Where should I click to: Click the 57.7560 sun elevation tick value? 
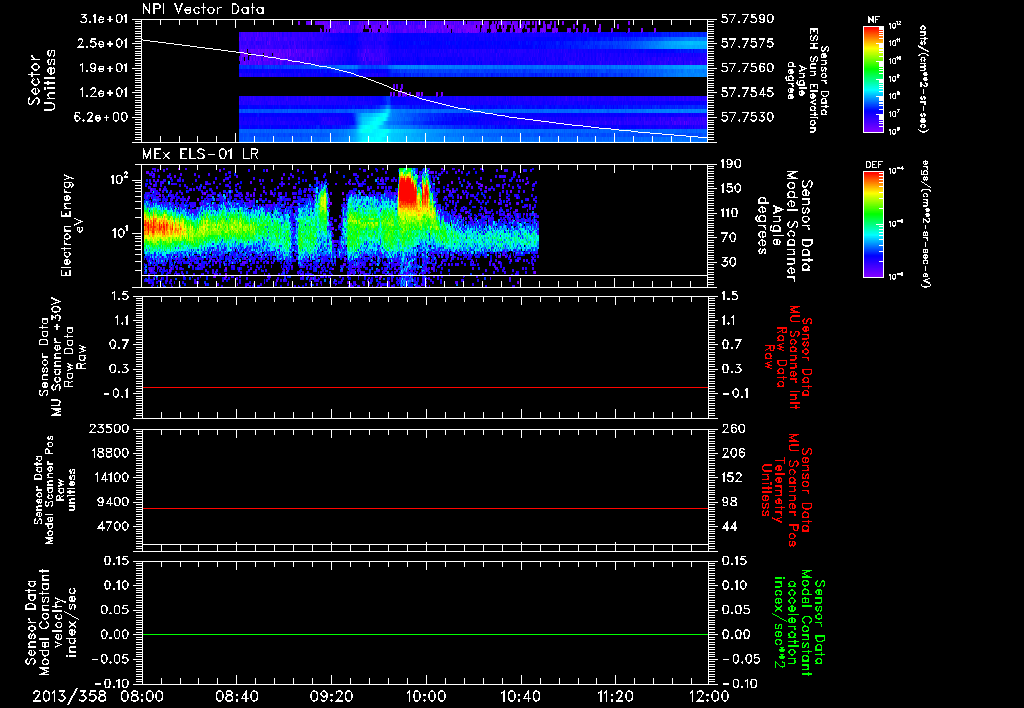tap(747, 68)
